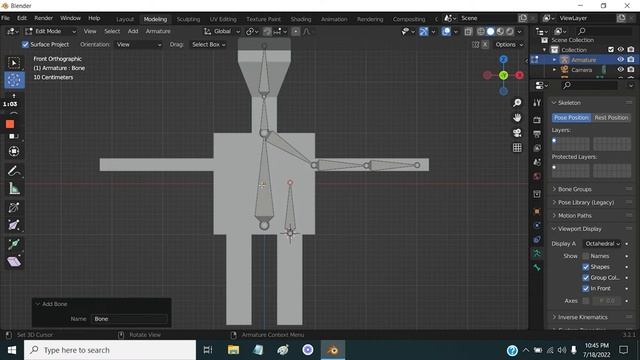Open the Output properties tab
The width and height of the screenshot is (640, 360).
pyautogui.click(x=537, y=134)
